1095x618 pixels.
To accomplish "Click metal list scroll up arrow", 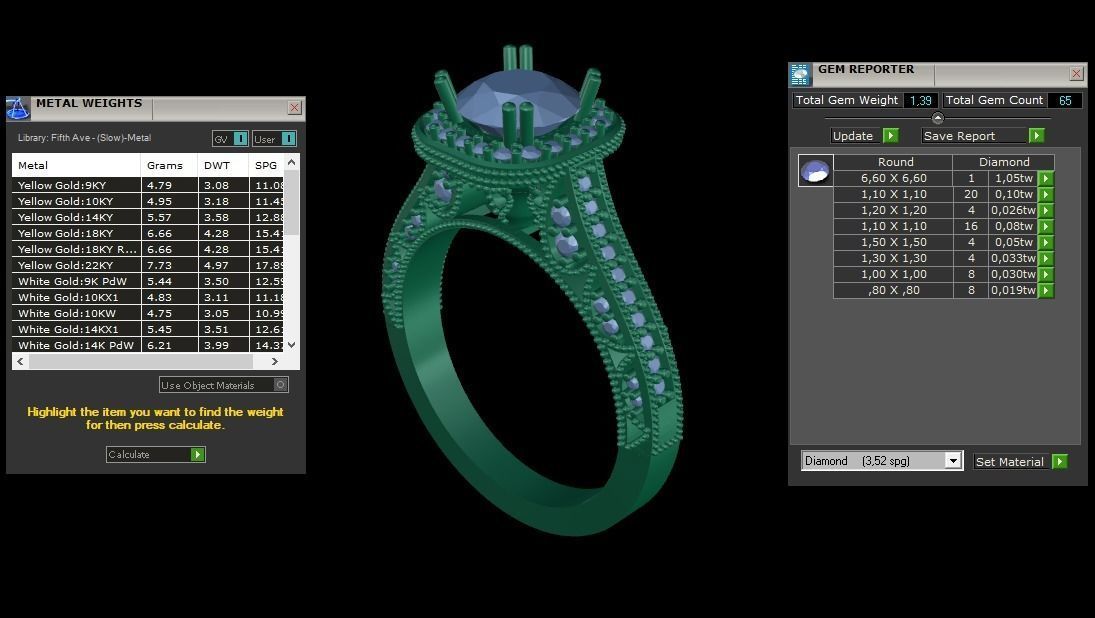I will tap(291, 162).
